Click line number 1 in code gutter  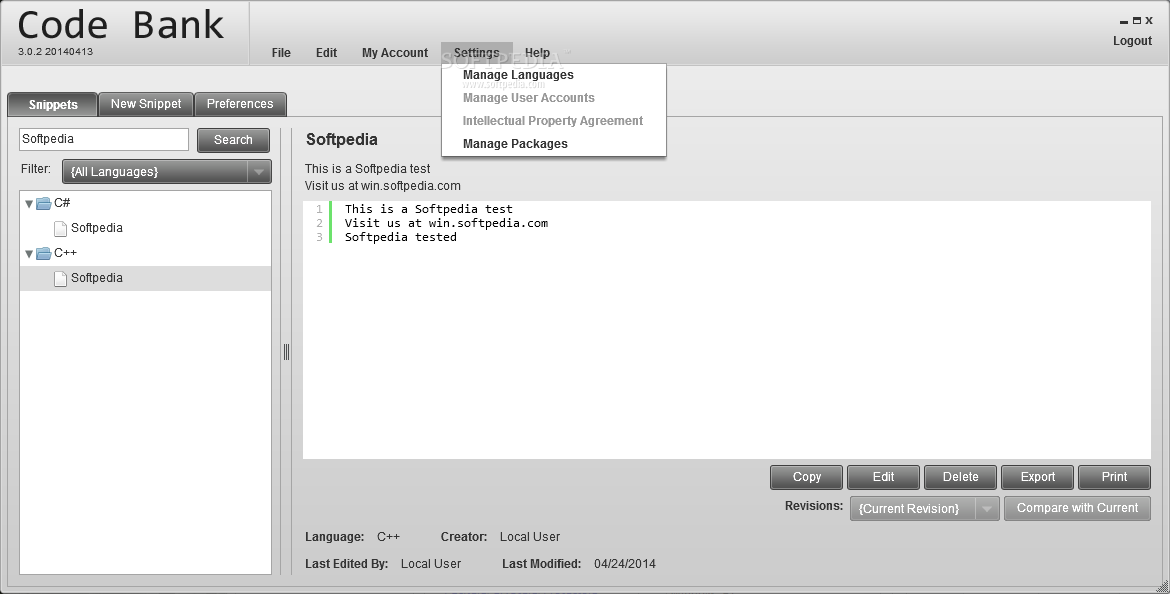pos(319,210)
